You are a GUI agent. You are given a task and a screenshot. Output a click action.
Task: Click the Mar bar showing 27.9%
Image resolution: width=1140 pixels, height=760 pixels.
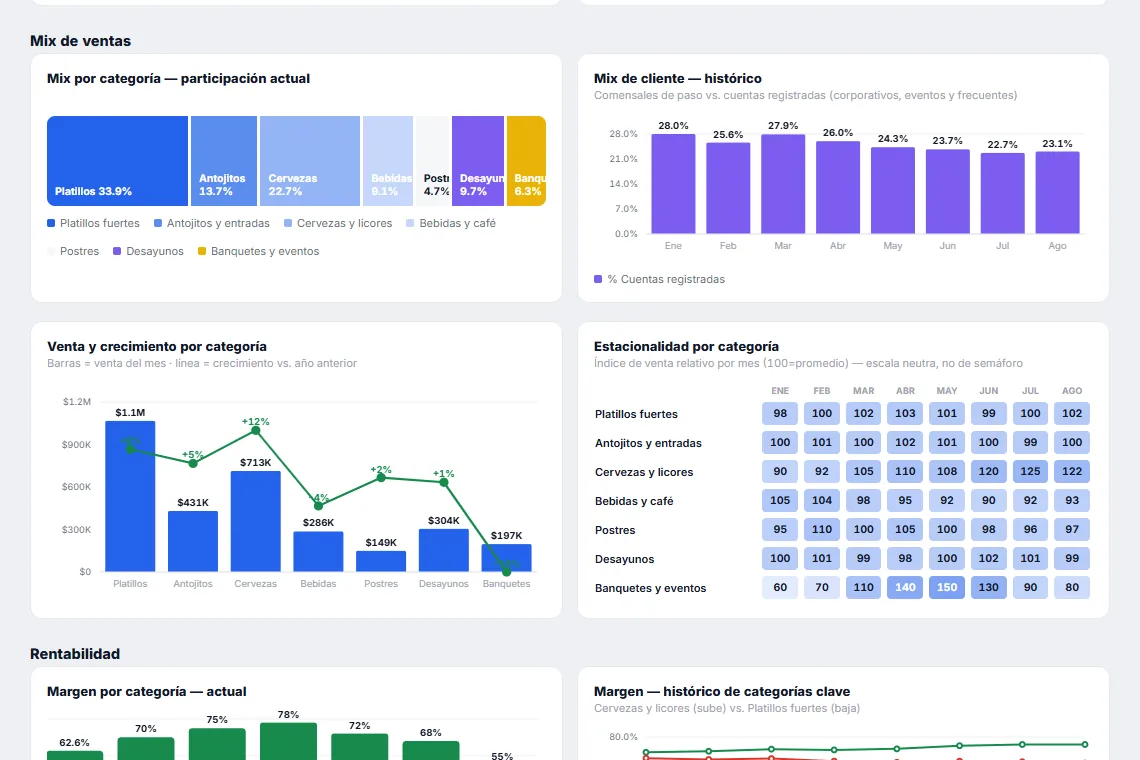(x=783, y=184)
